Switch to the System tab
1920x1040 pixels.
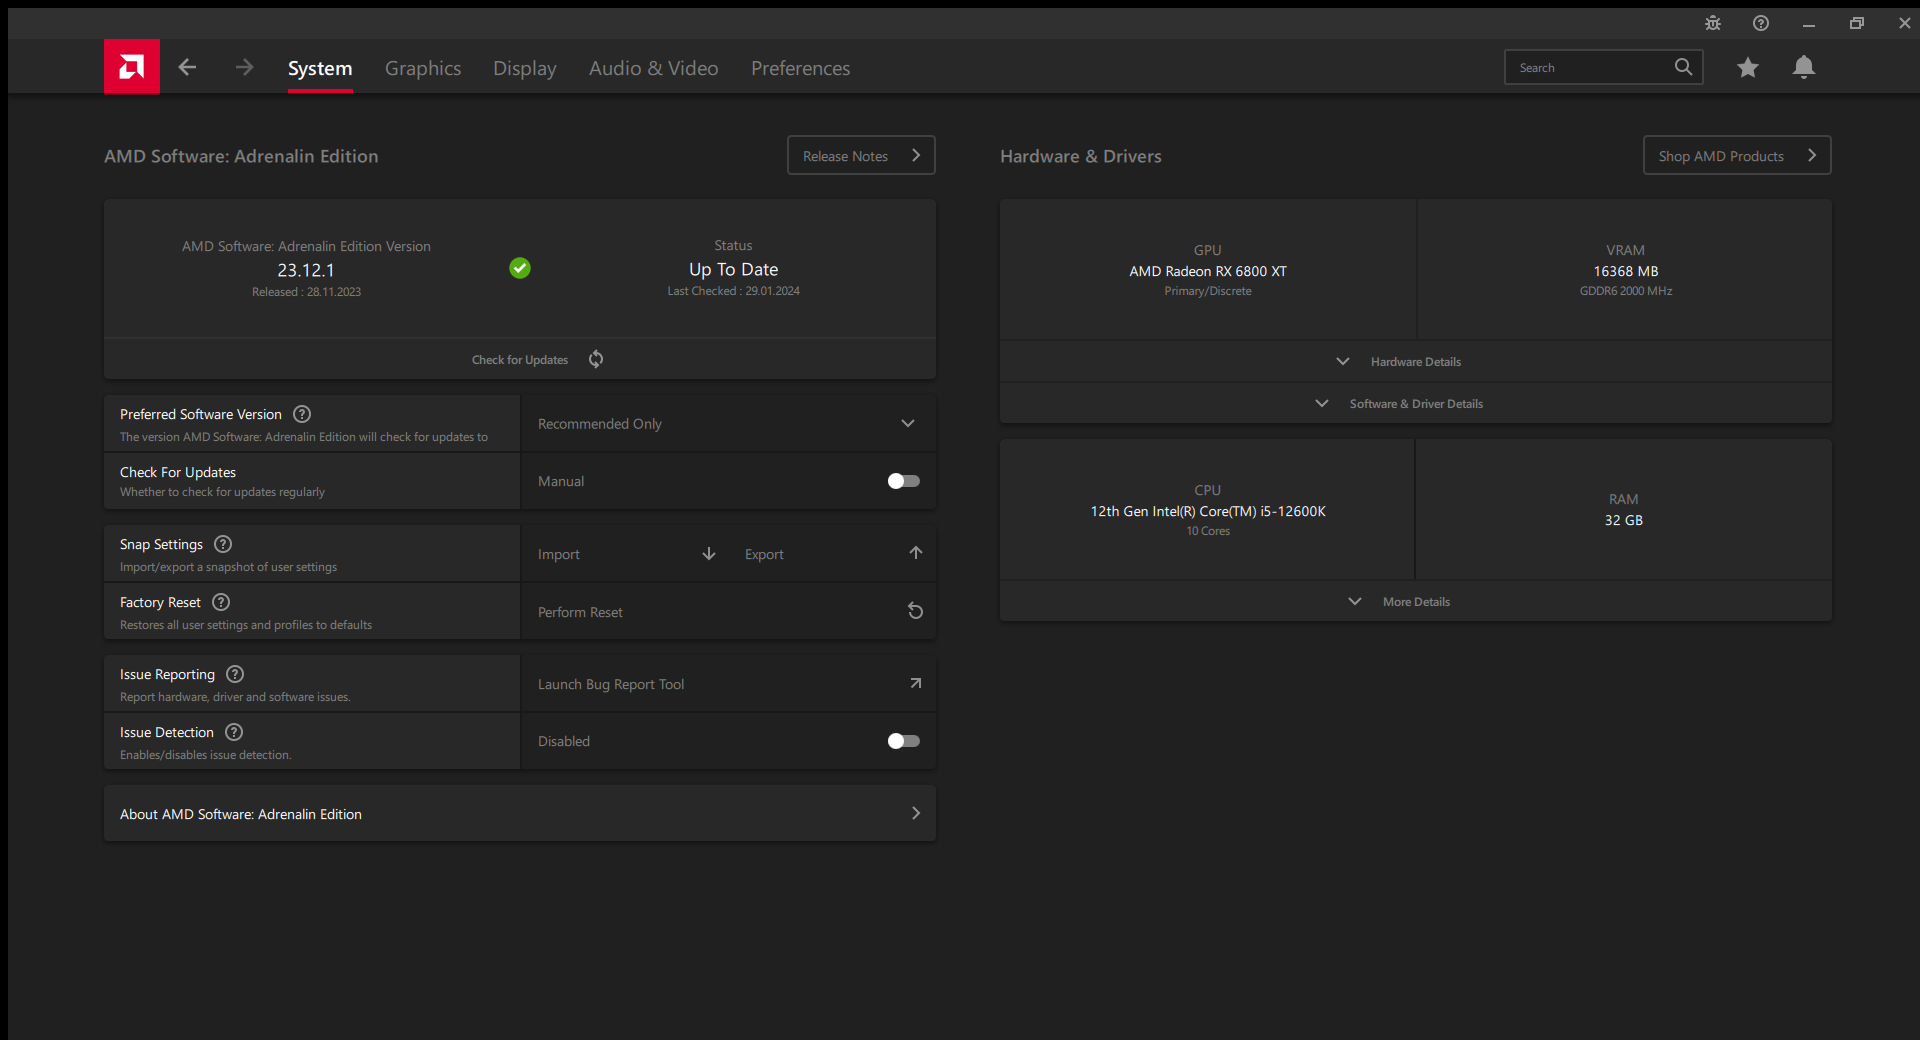click(320, 68)
